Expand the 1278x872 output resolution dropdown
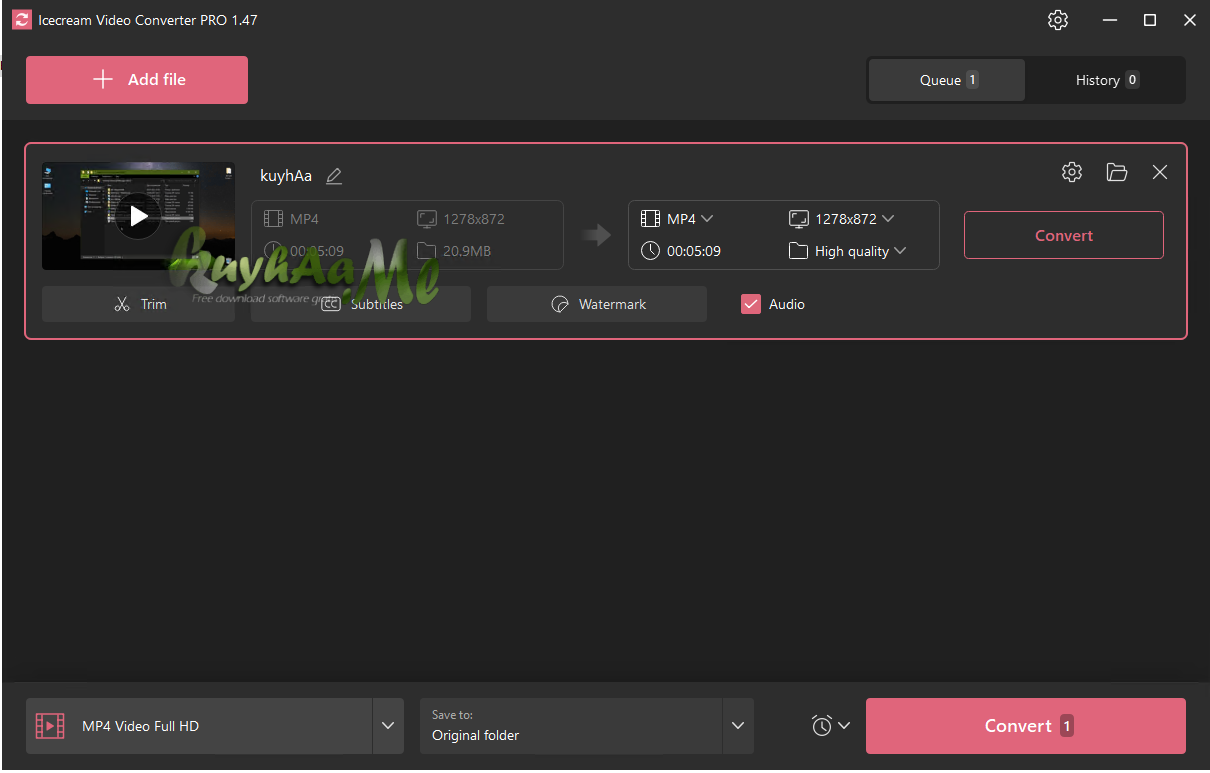Screen dimensions: 1210x773 (841, 219)
